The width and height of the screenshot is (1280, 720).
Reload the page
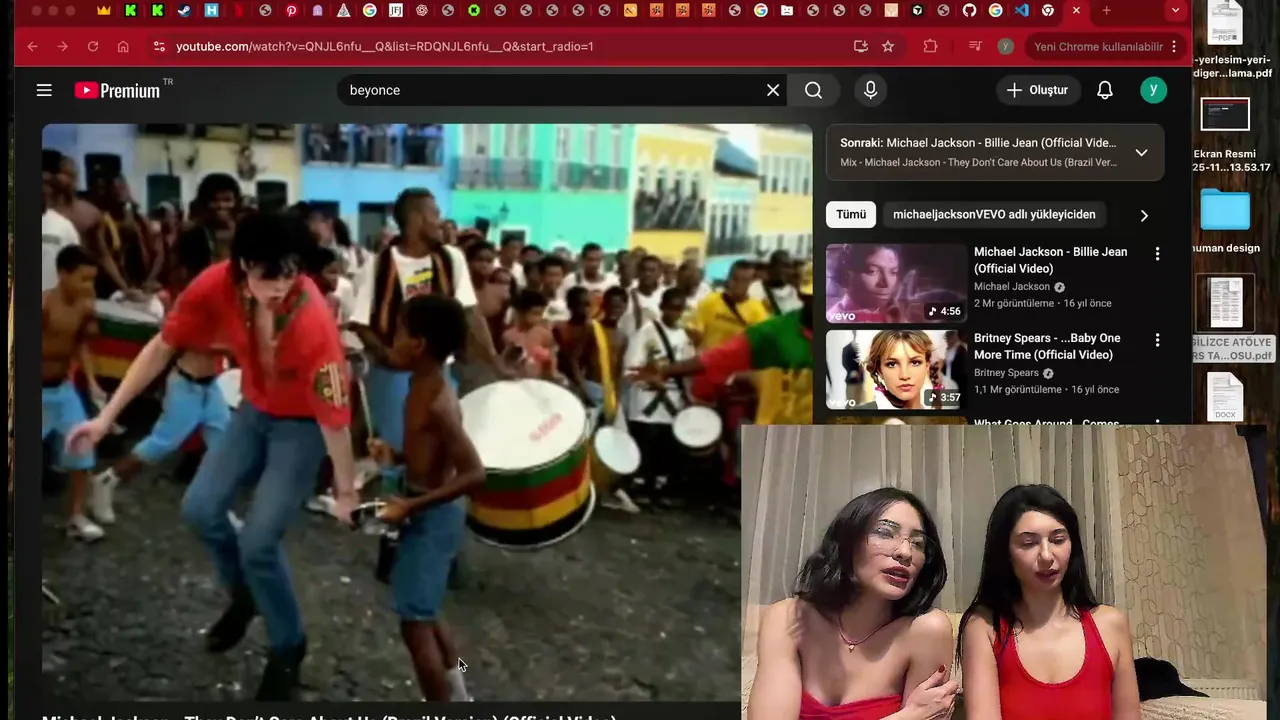(x=93, y=46)
